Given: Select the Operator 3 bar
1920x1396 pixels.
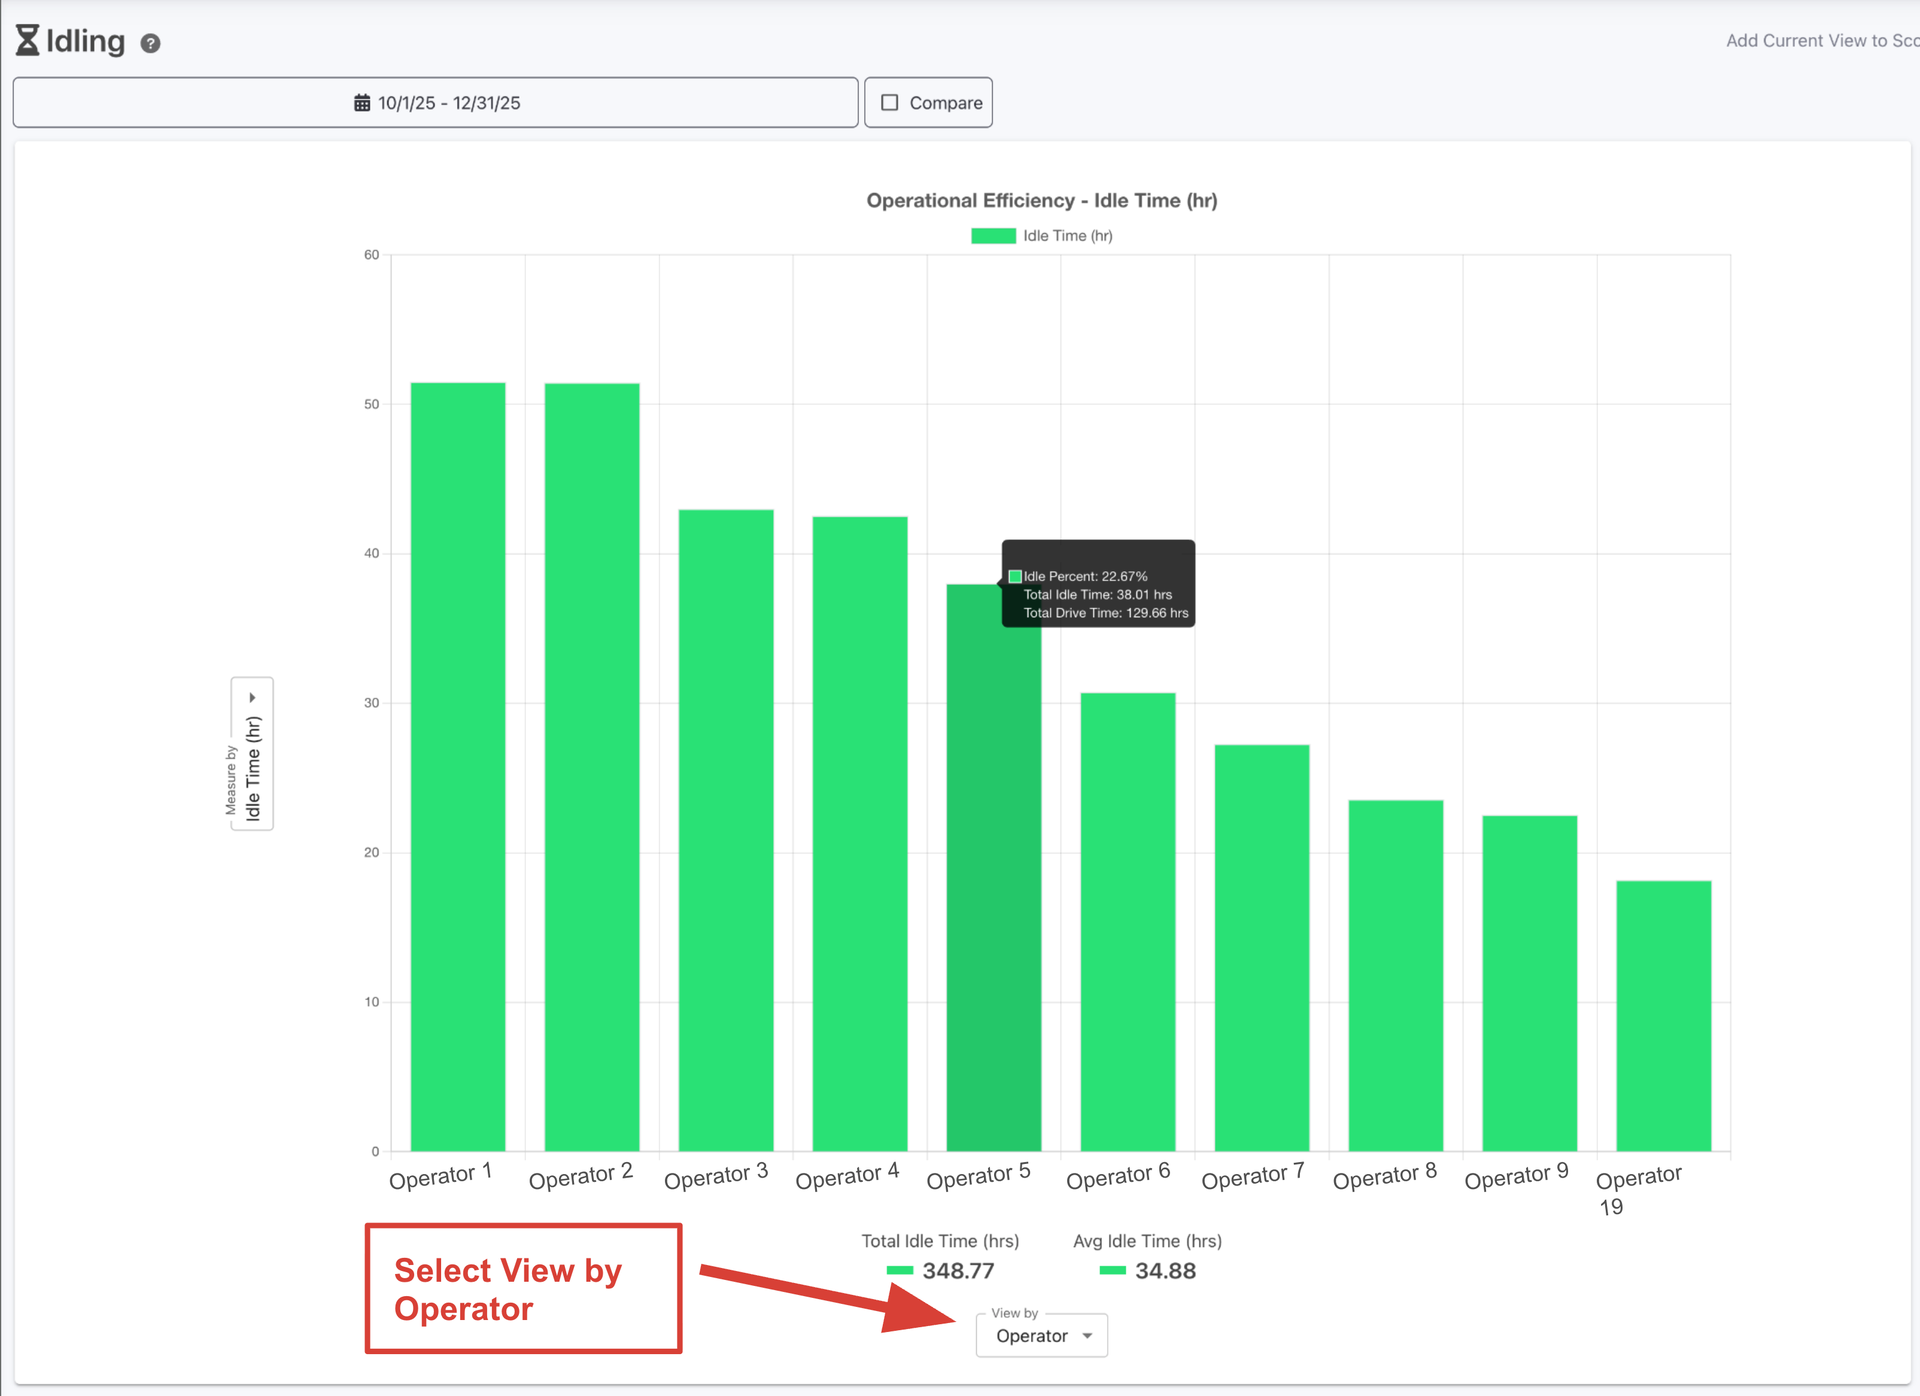Looking at the screenshot, I should tap(726, 830).
